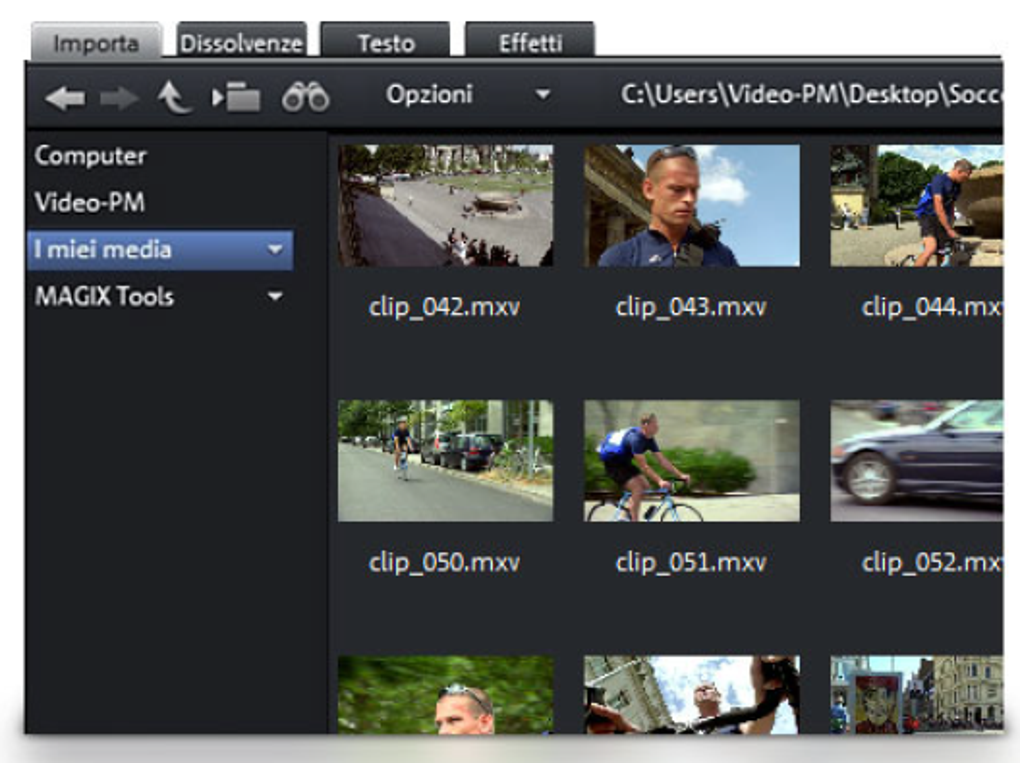
Task: Click the back navigation arrow
Action: tap(67, 93)
